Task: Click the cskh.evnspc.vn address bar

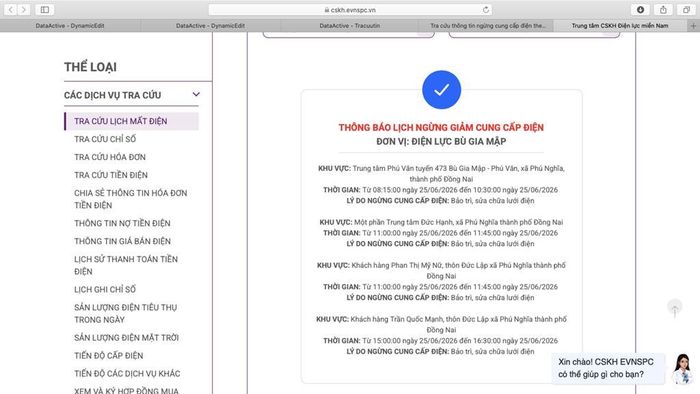Action: [x=350, y=9]
